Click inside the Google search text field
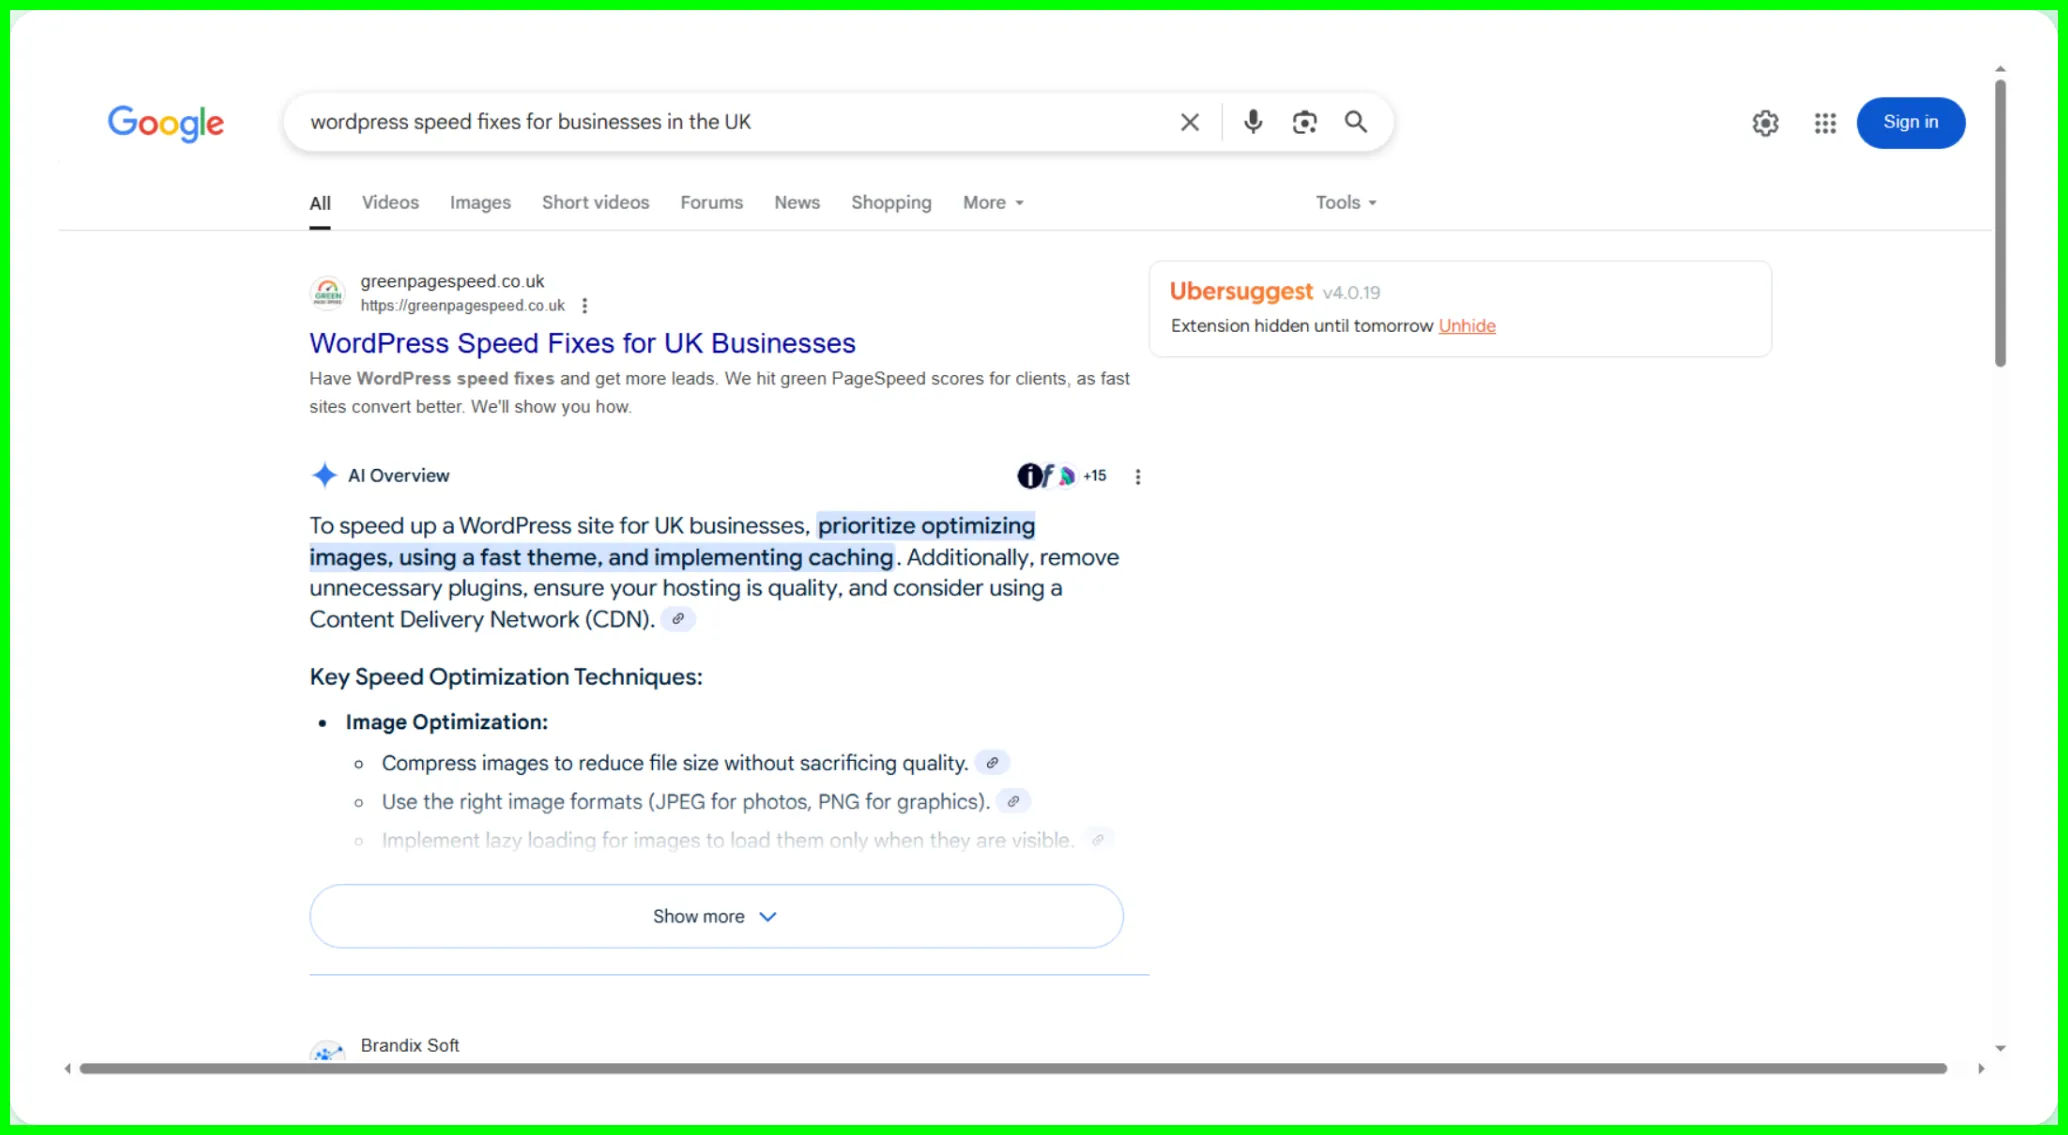This screenshot has height=1135, width=2068. [x=700, y=122]
